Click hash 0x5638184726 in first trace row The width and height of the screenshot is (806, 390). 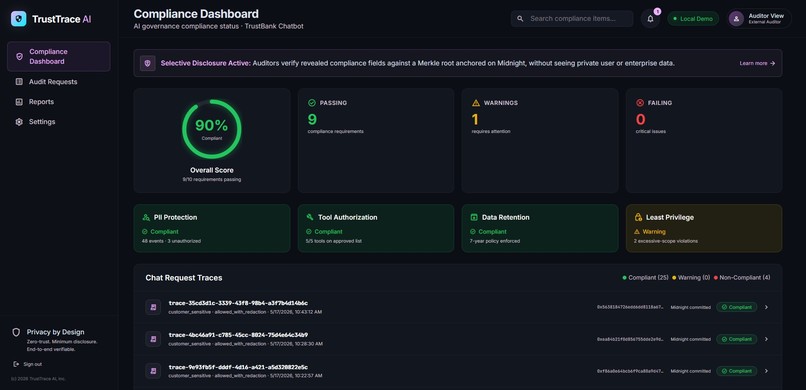tap(630, 307)
